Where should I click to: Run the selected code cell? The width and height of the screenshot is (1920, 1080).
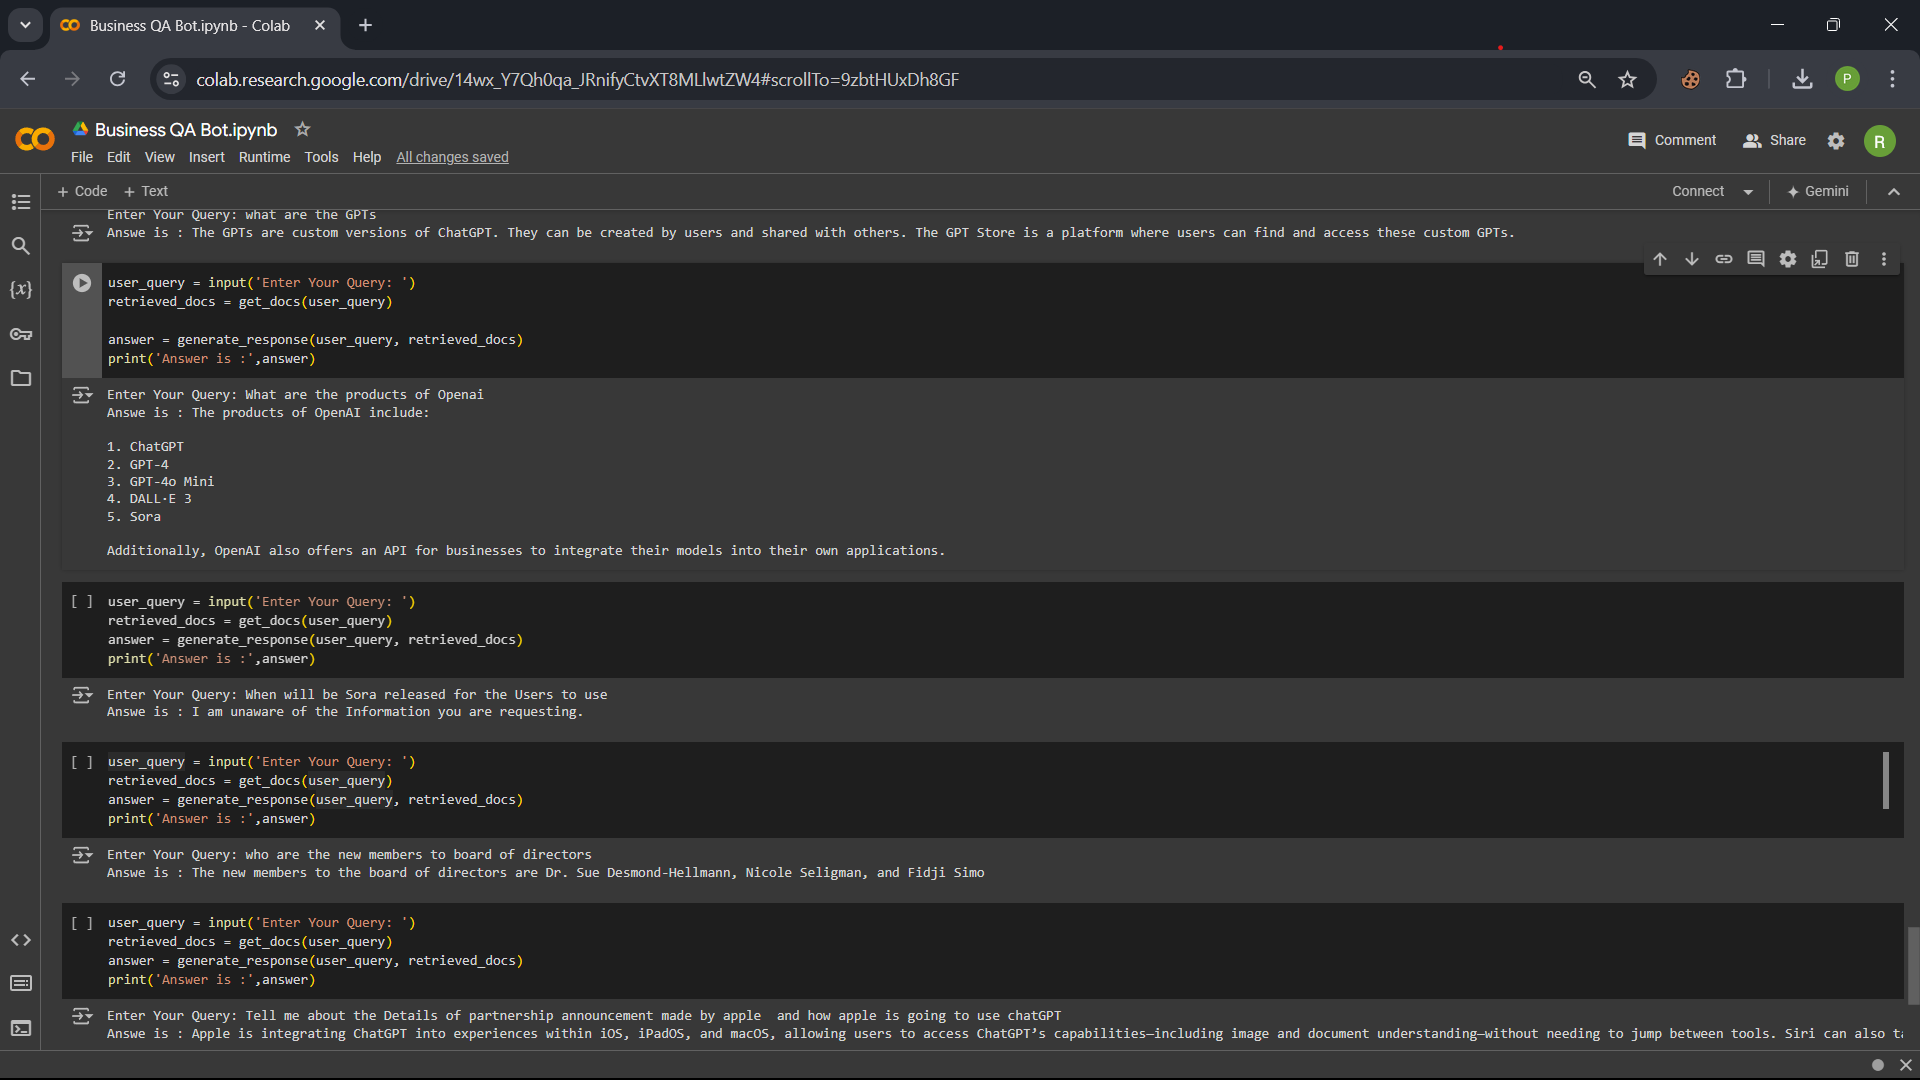pos(81,283)
